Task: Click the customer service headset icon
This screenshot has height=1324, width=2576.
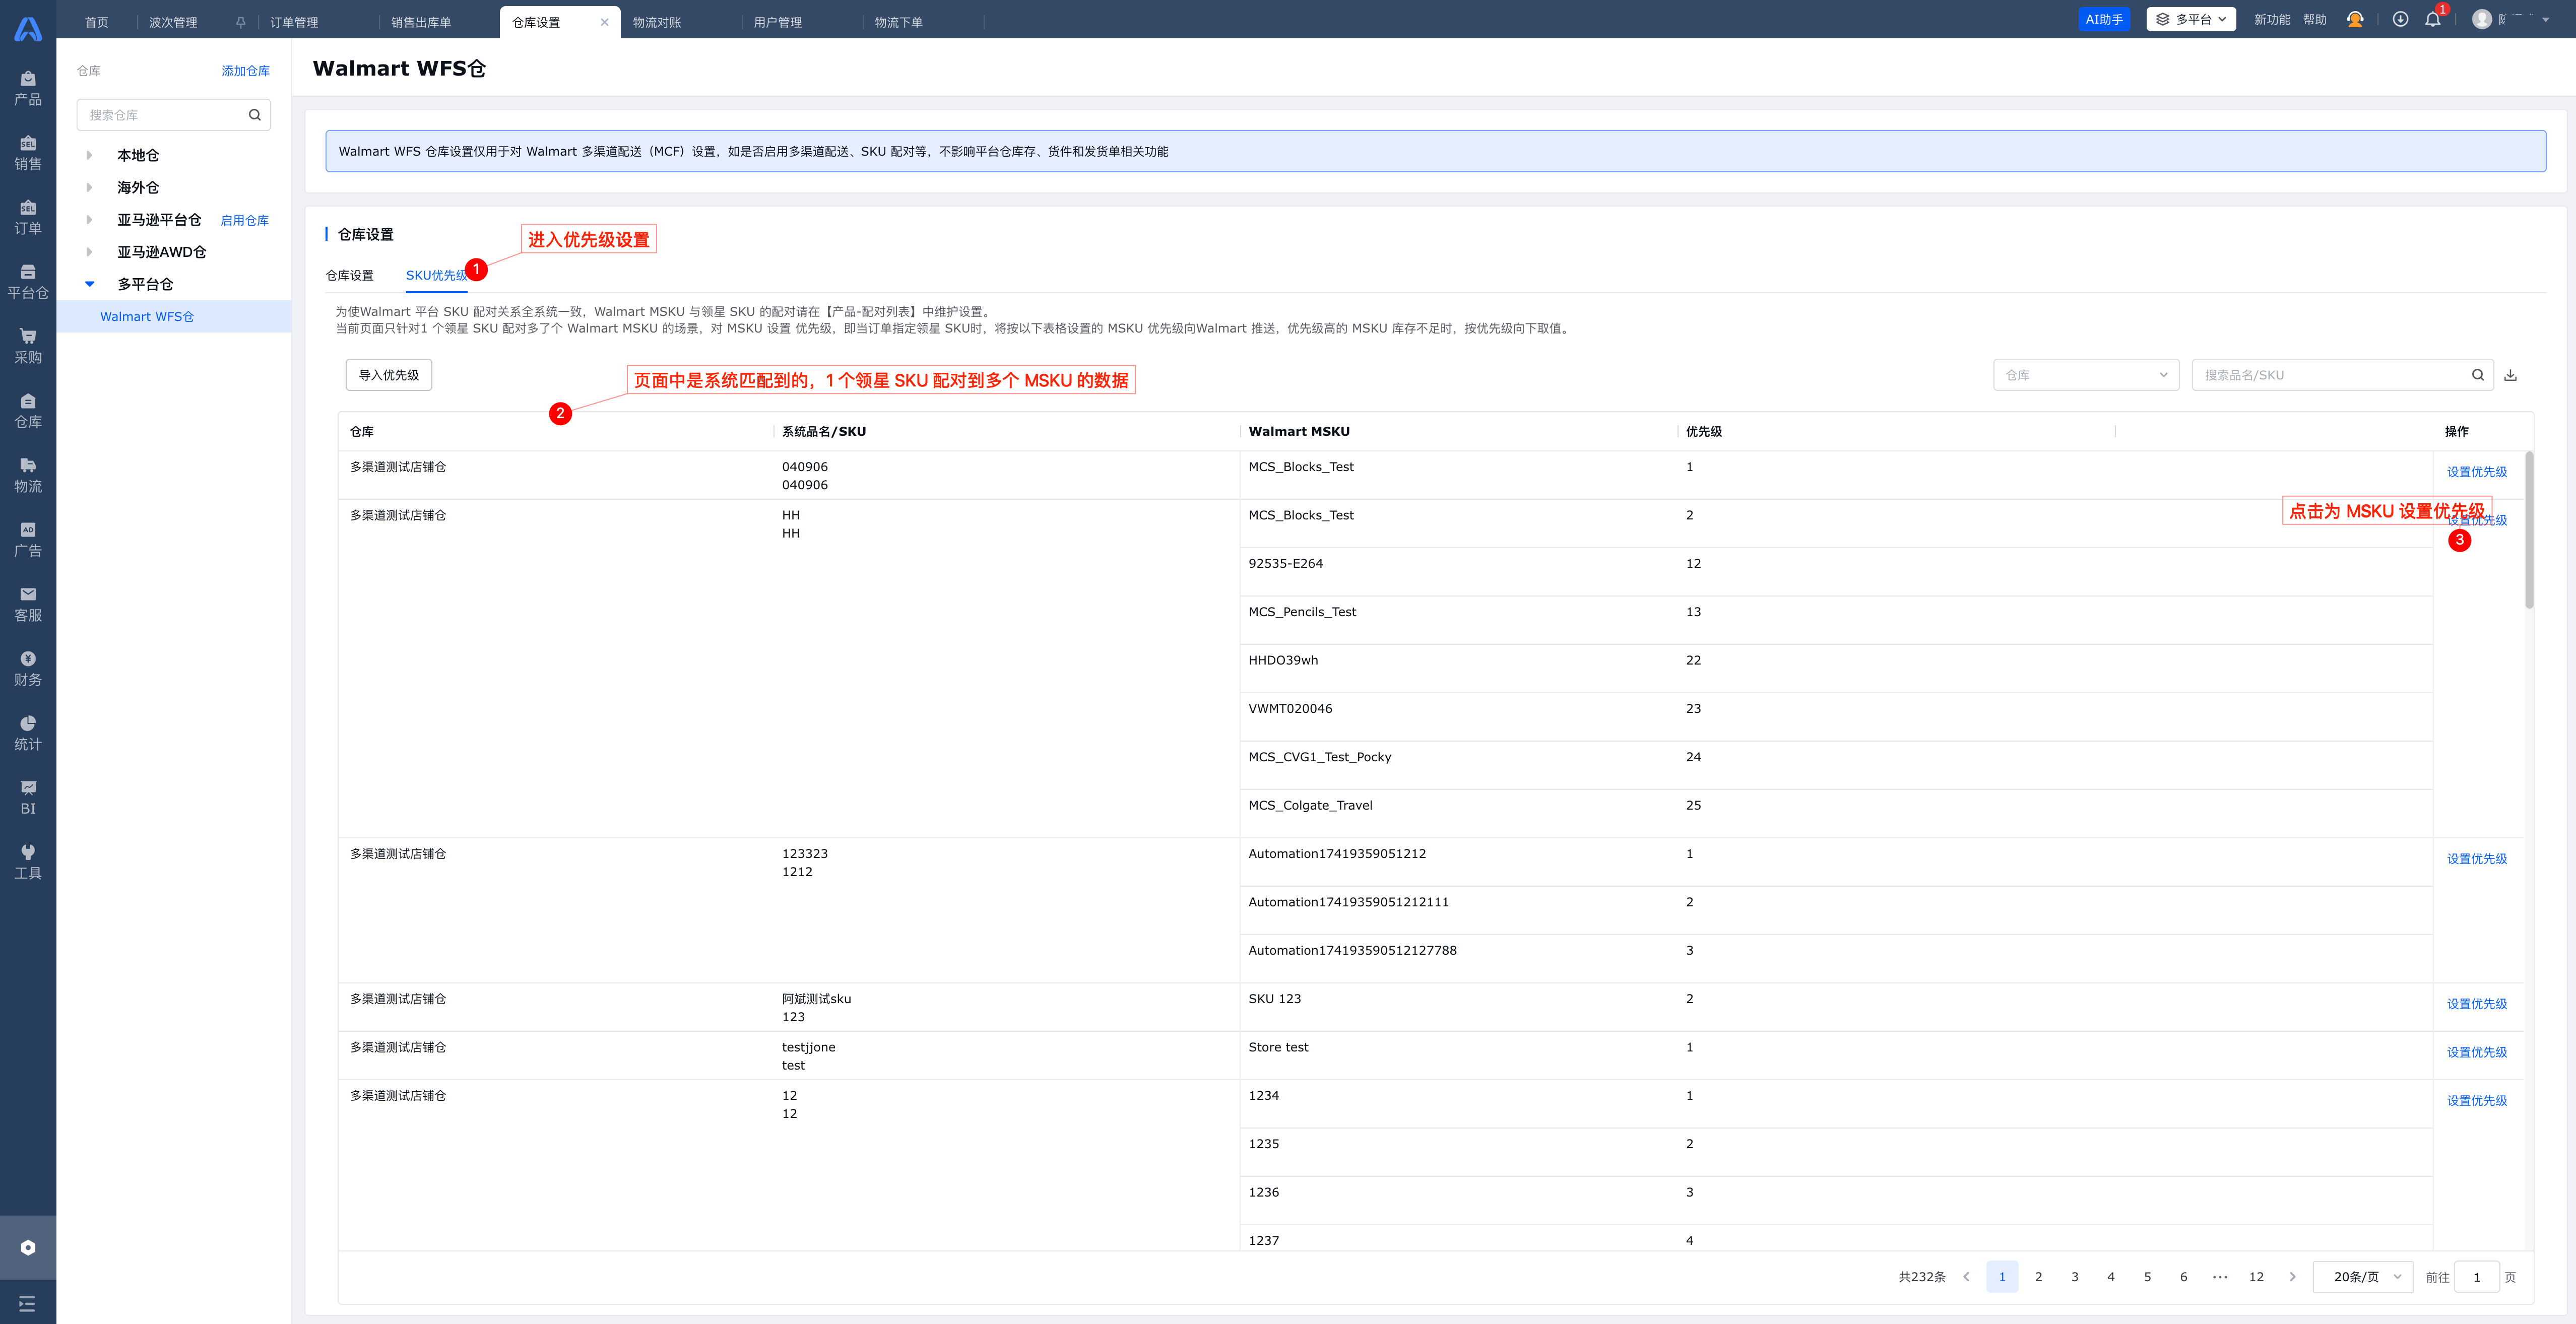Action: [2355, 19]
